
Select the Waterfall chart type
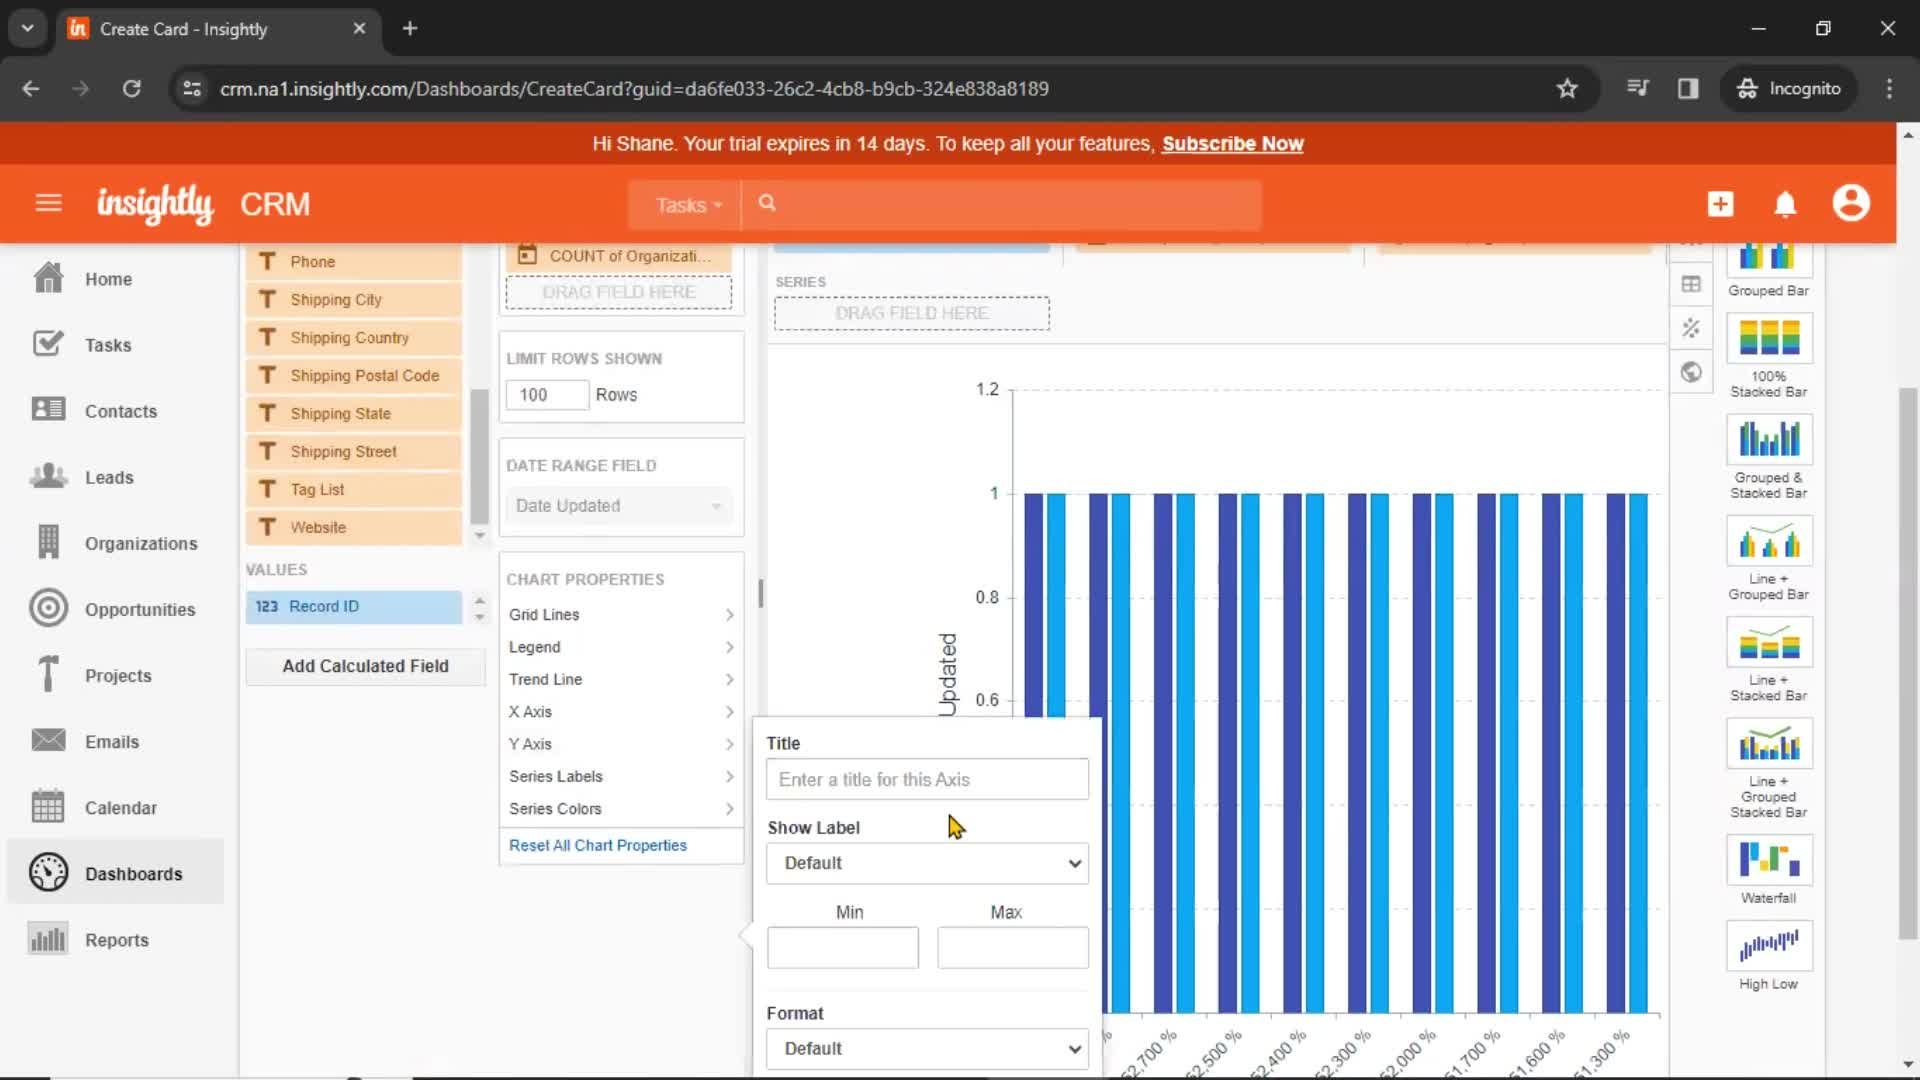[x=1768, y=869]
